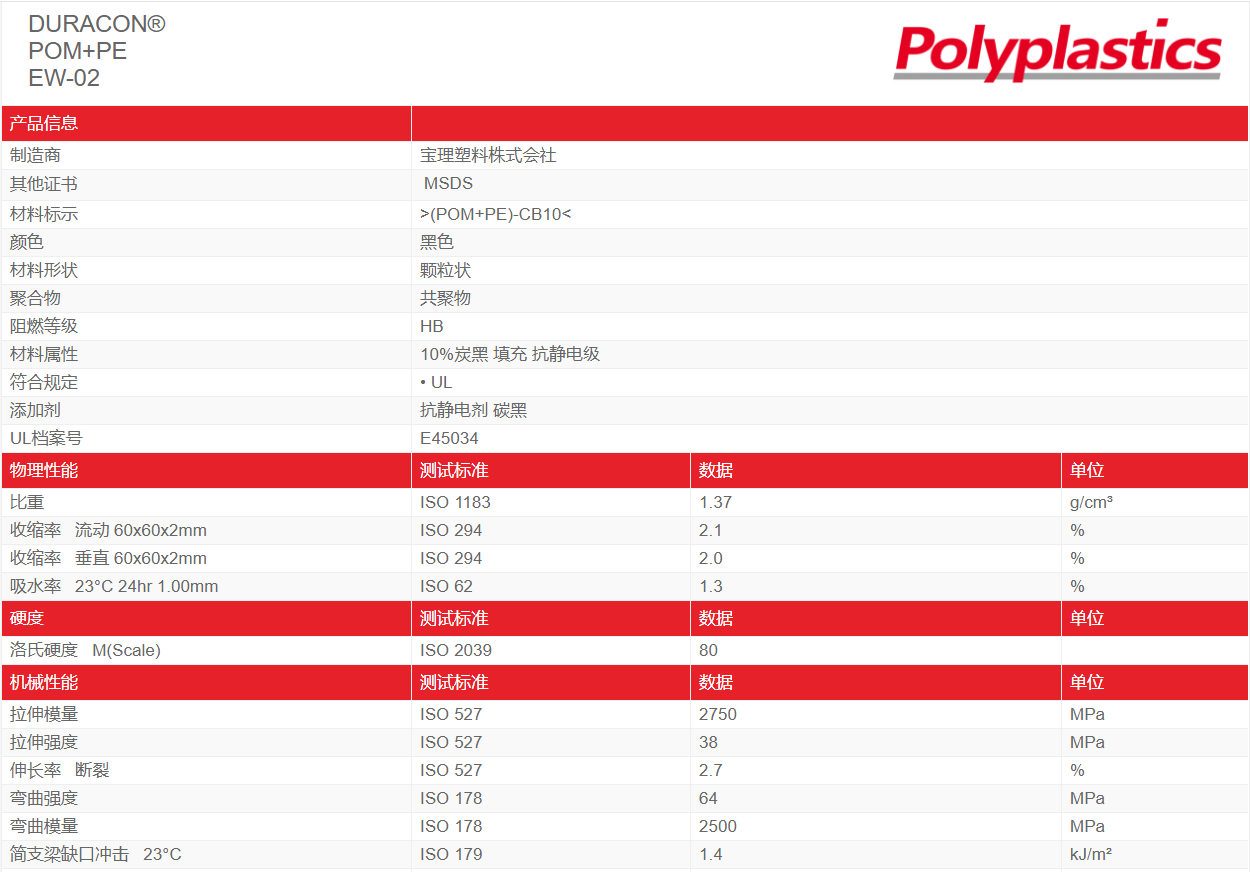The image size is (1250, 872).
Task: Select the EW-02 grade name
Action: [64, 77]
